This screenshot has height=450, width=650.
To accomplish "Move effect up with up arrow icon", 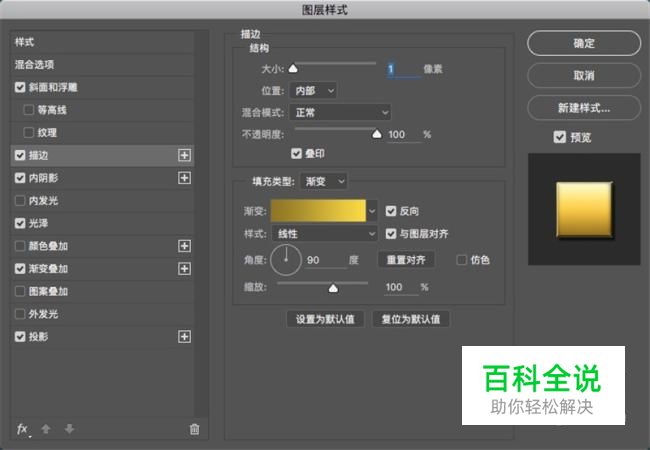I will (x=46, y=429).
